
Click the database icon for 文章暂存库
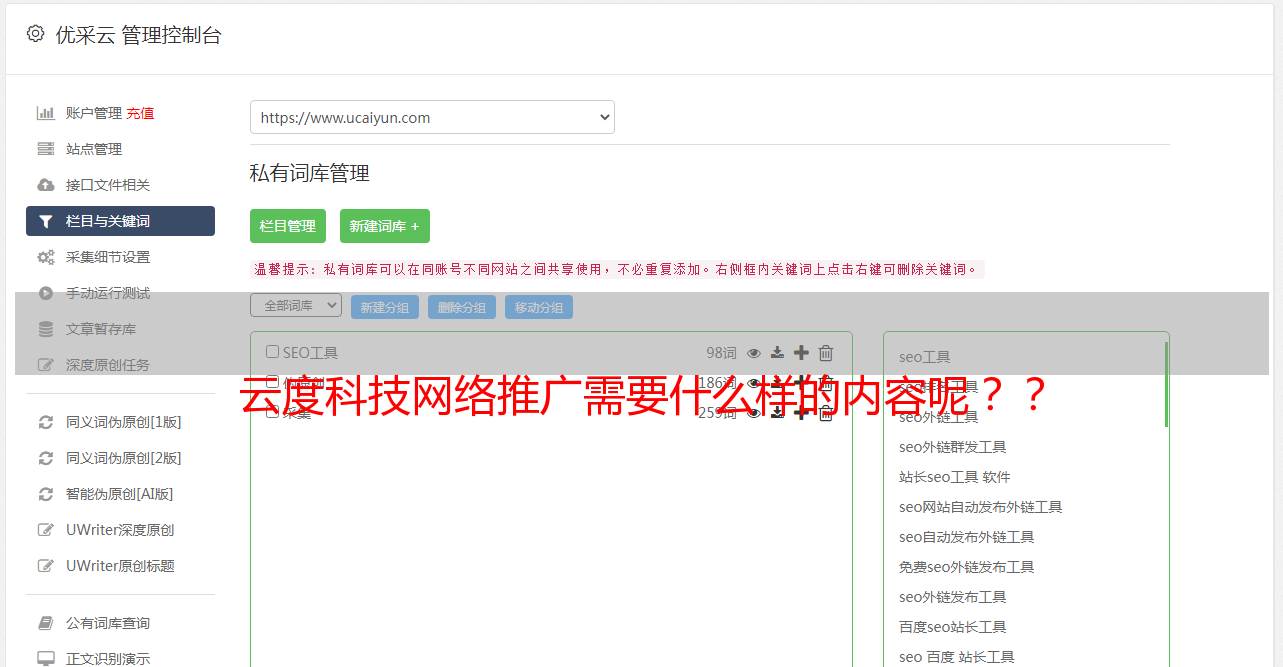[x=45, y=329]
